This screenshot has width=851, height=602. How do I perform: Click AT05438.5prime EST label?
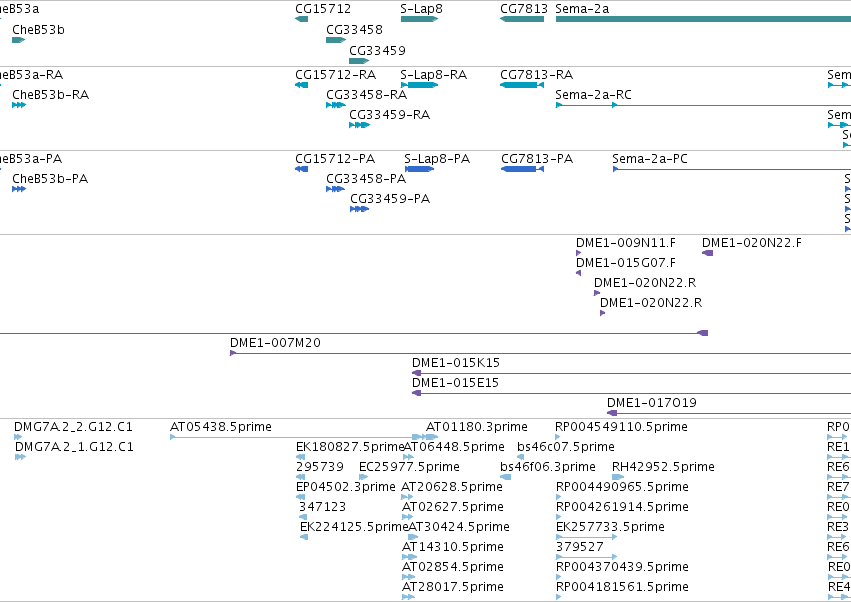tap(221, 427)
